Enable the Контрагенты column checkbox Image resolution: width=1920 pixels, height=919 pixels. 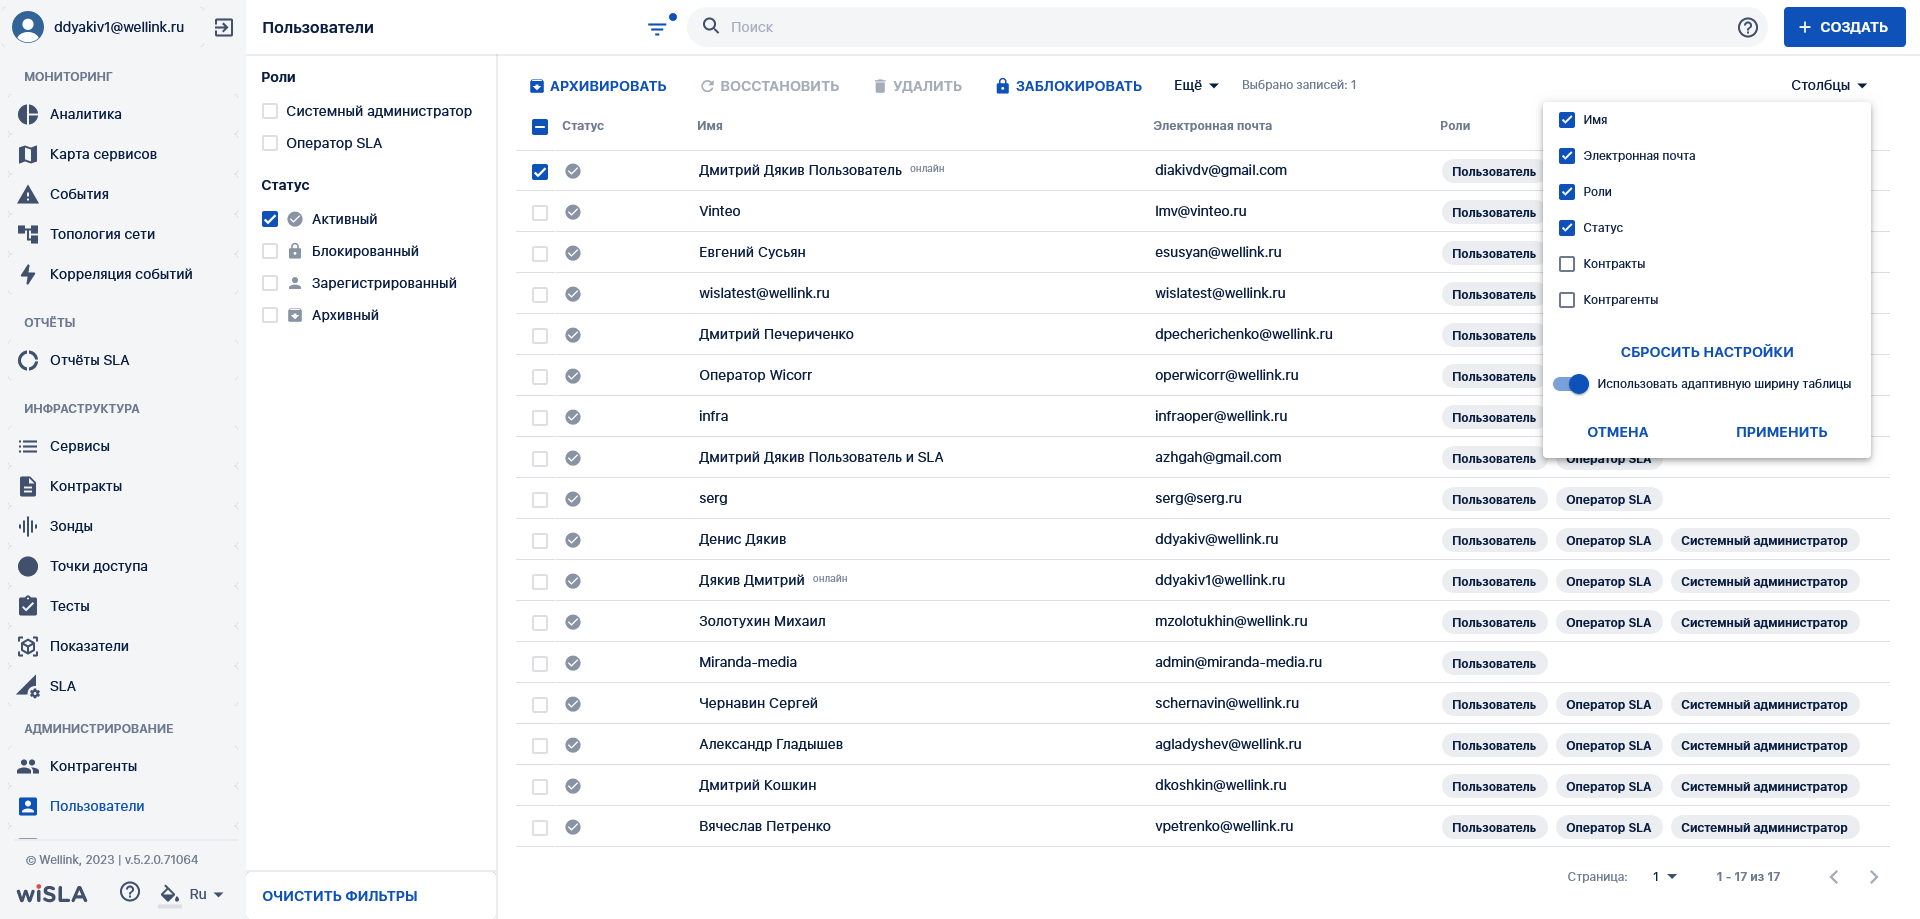tap(1567, 300)
